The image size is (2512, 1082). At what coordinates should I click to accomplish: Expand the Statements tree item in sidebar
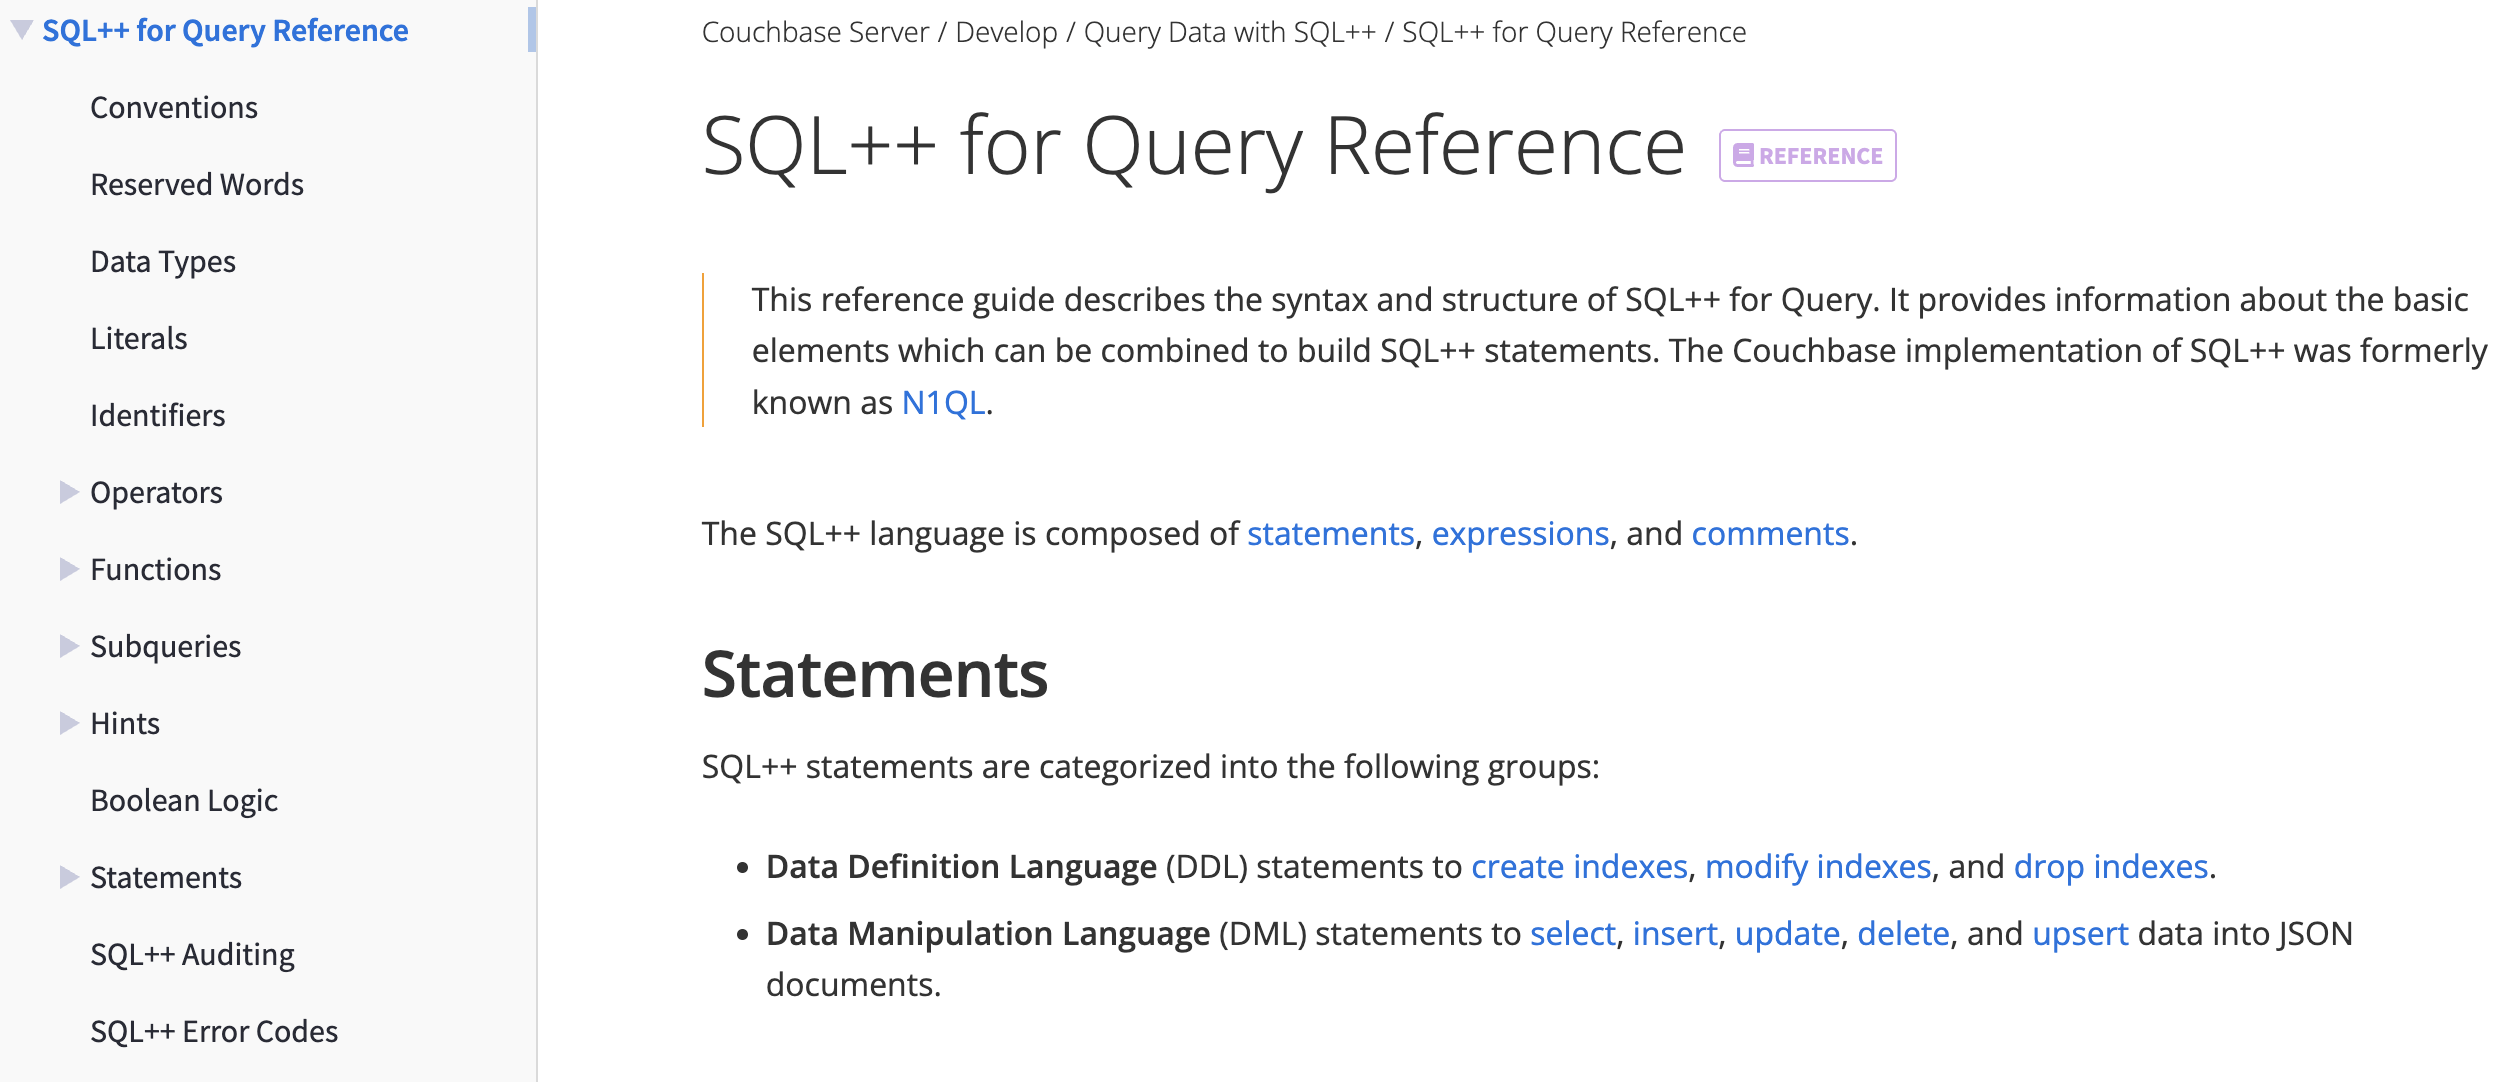(x=68, y=877)
